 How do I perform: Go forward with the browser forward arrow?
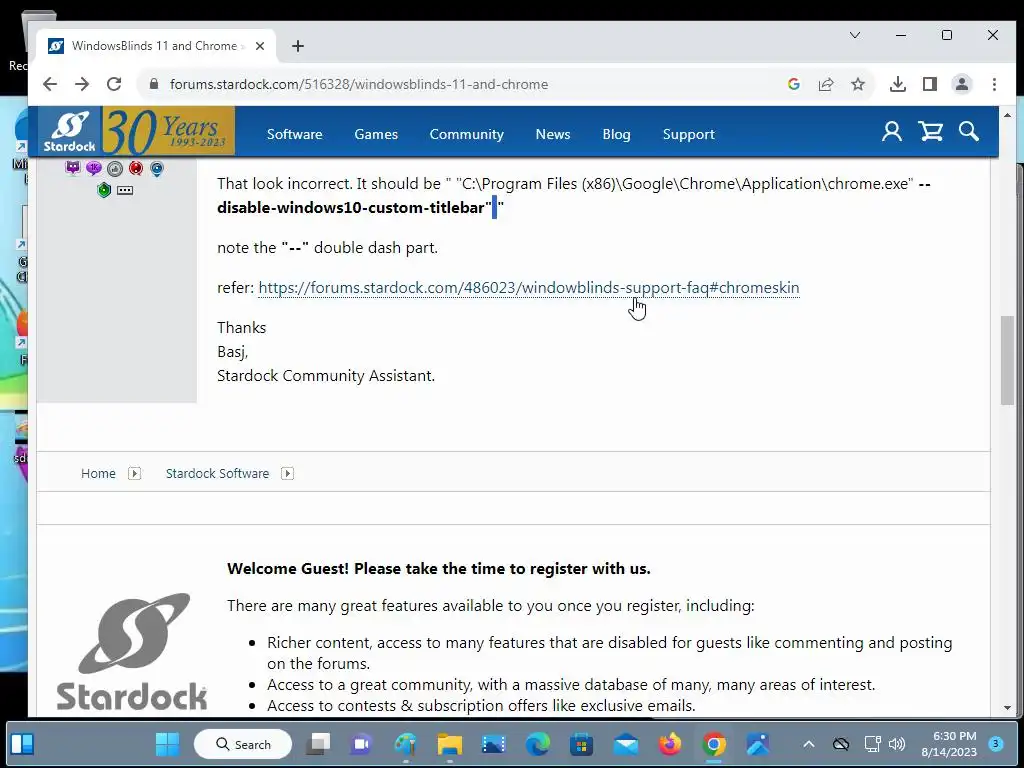click(x=82, y=84)
